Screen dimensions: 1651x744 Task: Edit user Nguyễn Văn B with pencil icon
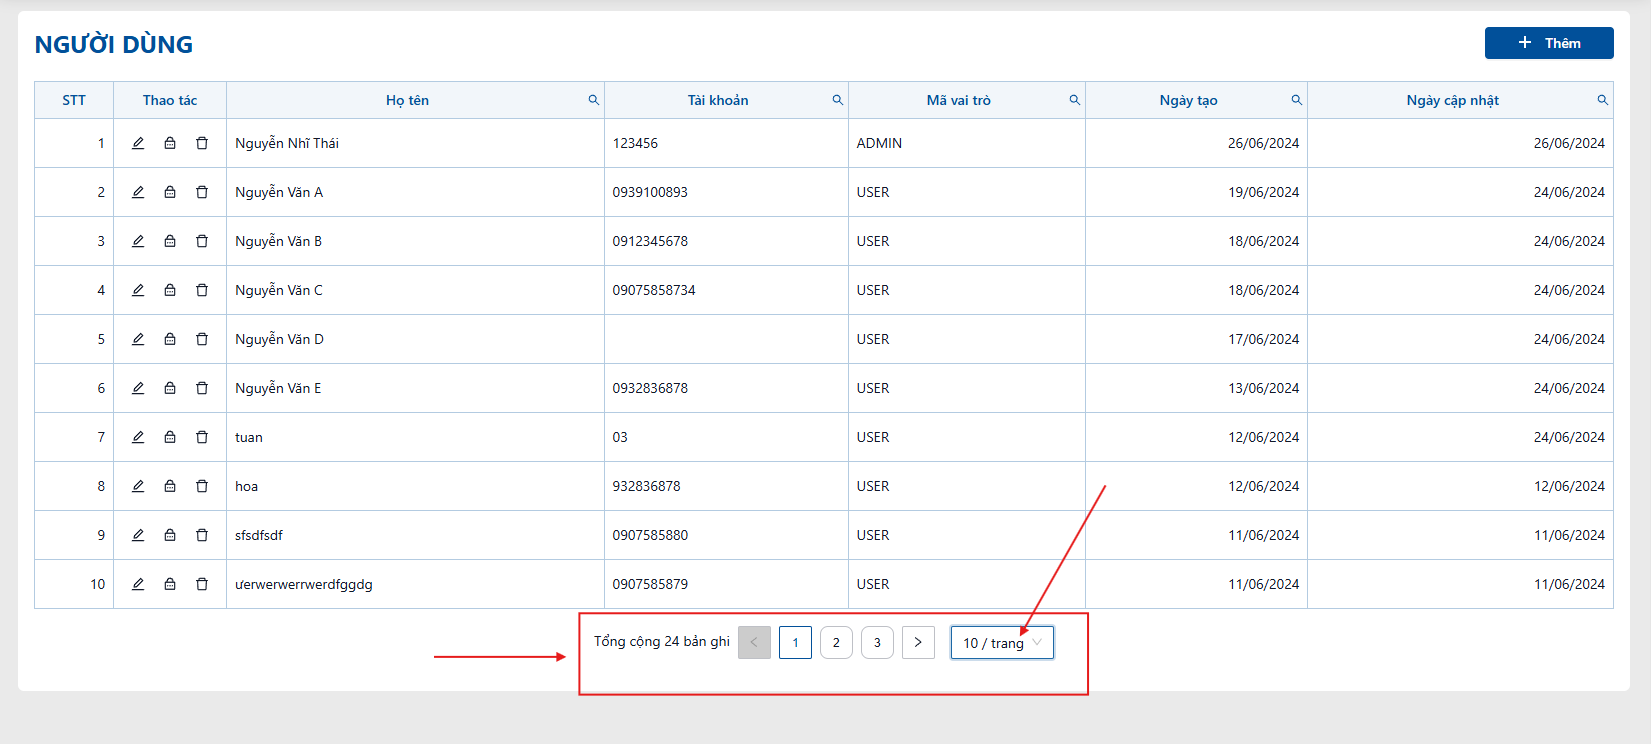[x=138, y=241]
